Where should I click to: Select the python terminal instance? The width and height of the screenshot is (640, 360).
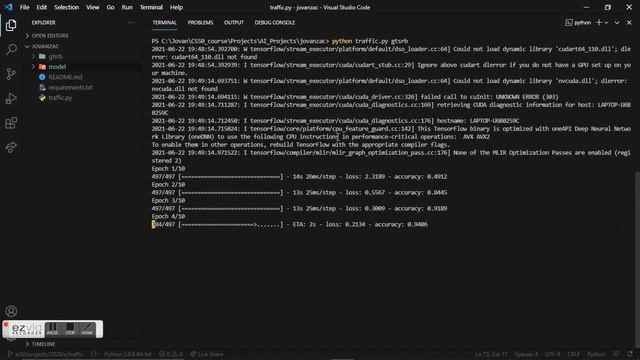578,22
